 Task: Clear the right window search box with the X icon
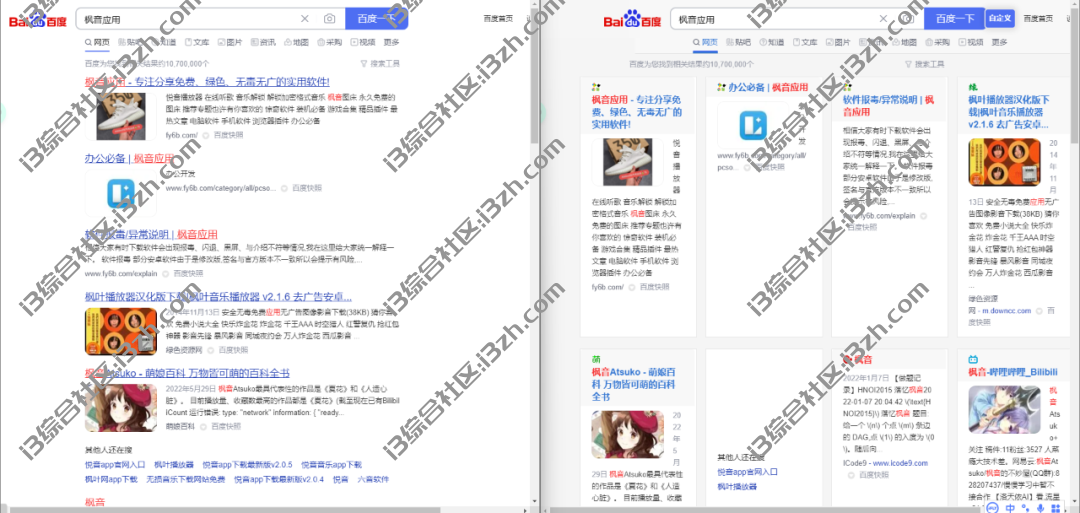(x=884, y=19)
